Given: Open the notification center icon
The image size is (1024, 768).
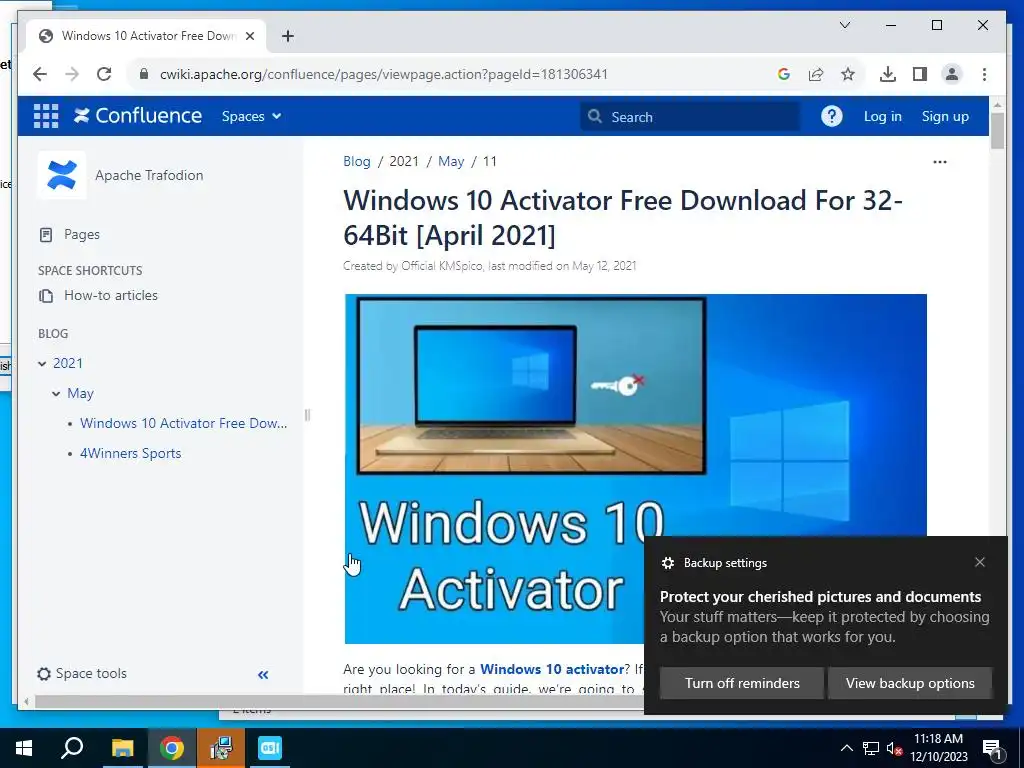Looking at the screenshot, I should point(993,749).
